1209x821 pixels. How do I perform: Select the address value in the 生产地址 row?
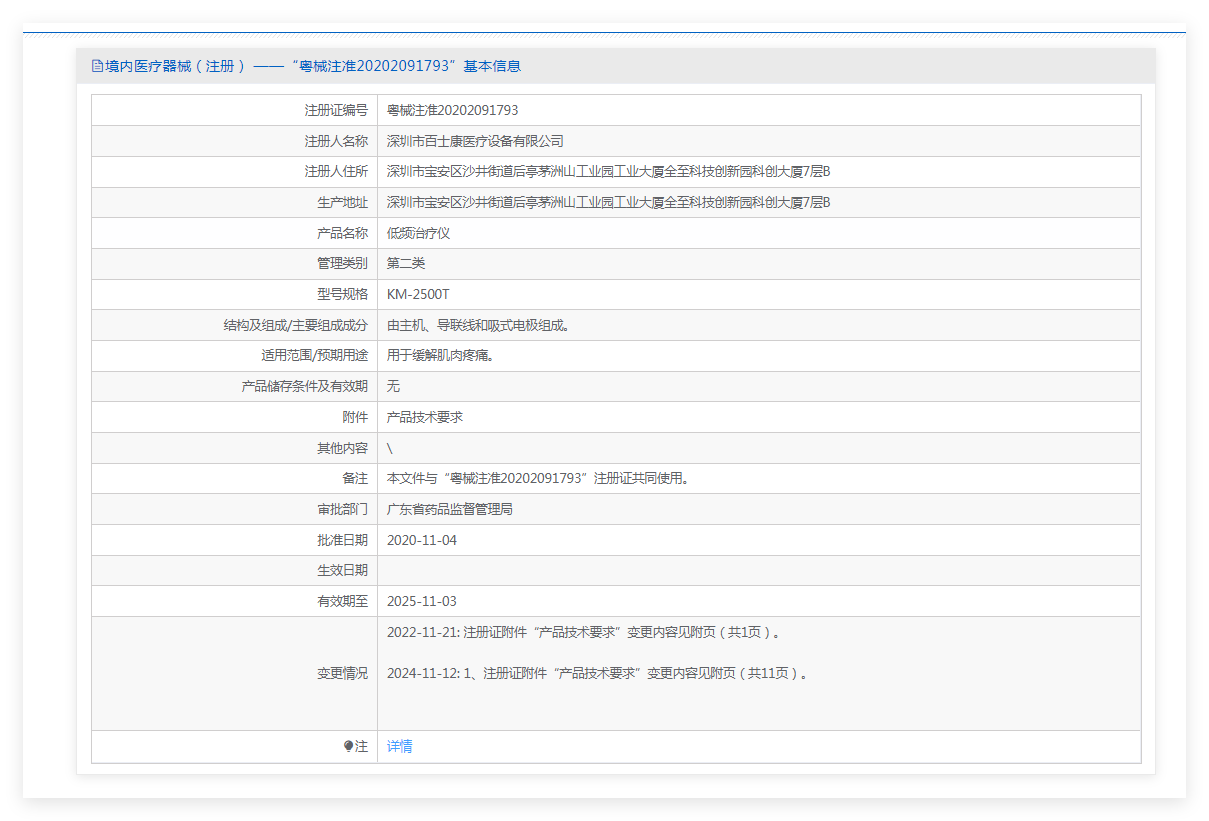(609, 203)
